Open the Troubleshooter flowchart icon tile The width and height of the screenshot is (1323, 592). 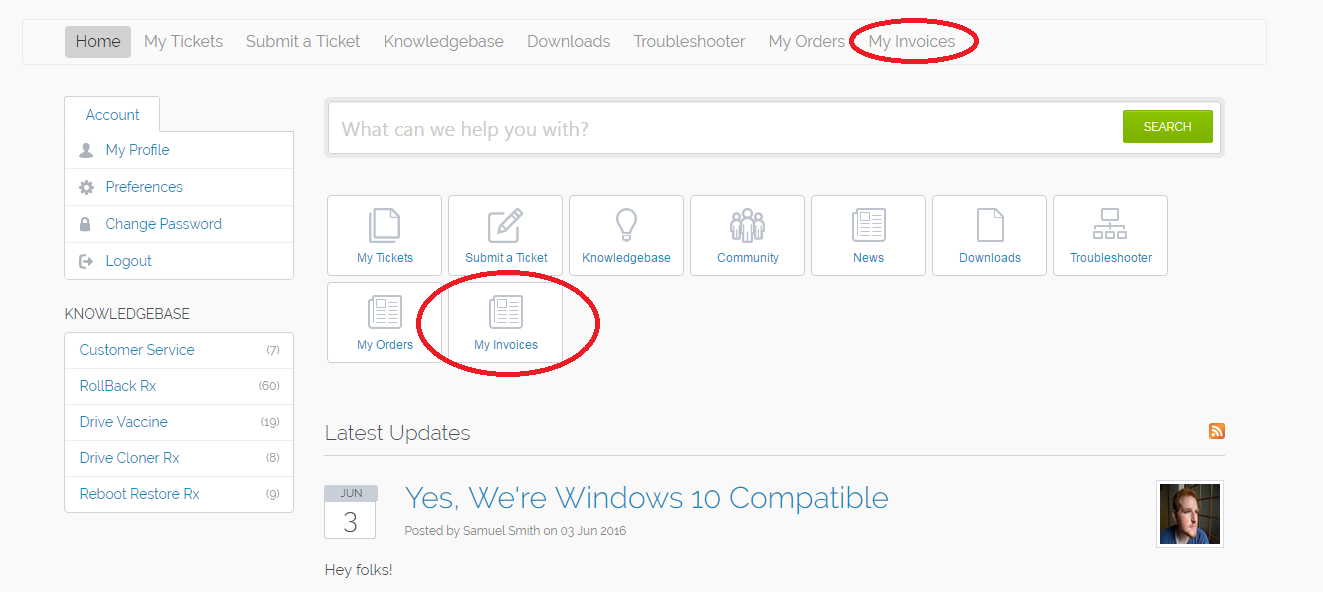click(x=1110, y=226)
